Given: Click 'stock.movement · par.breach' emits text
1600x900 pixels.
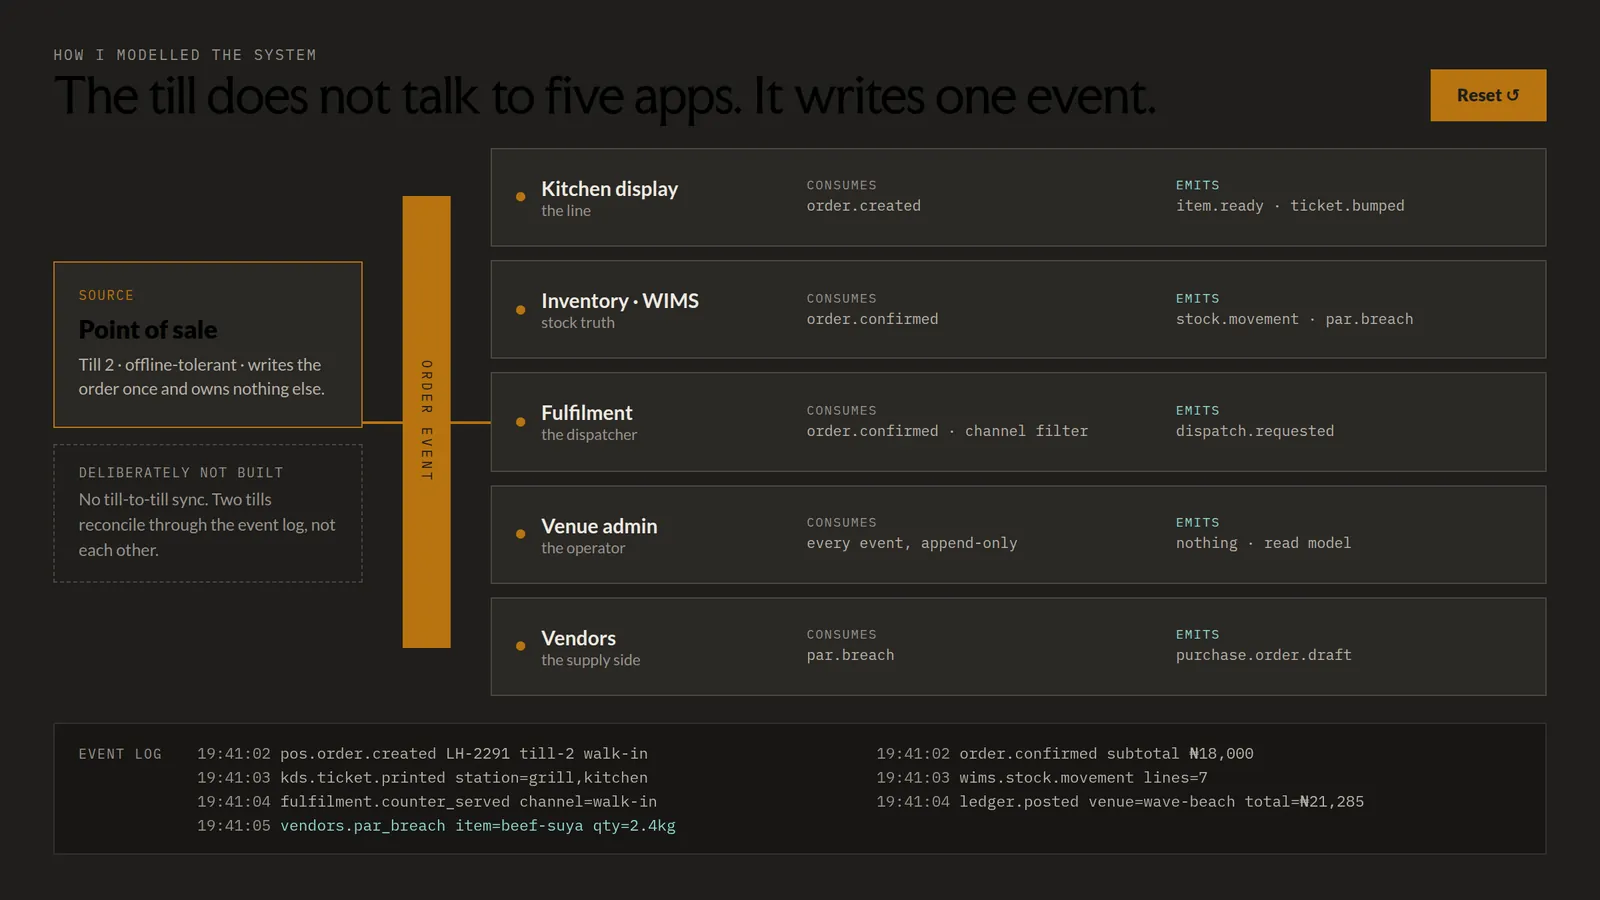Looking at the screenshot, I should click(x=1294, y=319).
